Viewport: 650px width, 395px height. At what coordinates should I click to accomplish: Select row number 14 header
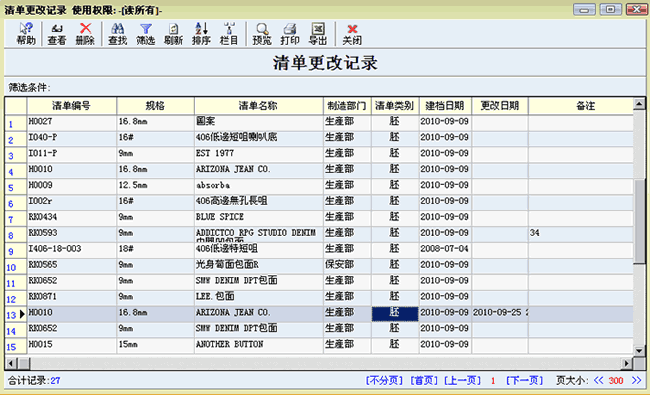16,331
